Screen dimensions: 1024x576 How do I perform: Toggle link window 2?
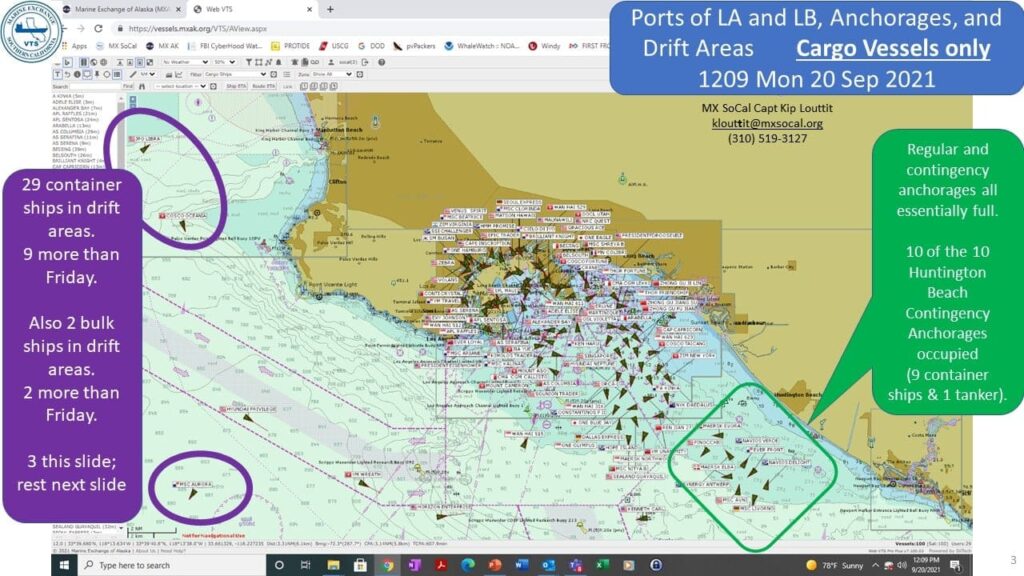click(x=313, y=86)
